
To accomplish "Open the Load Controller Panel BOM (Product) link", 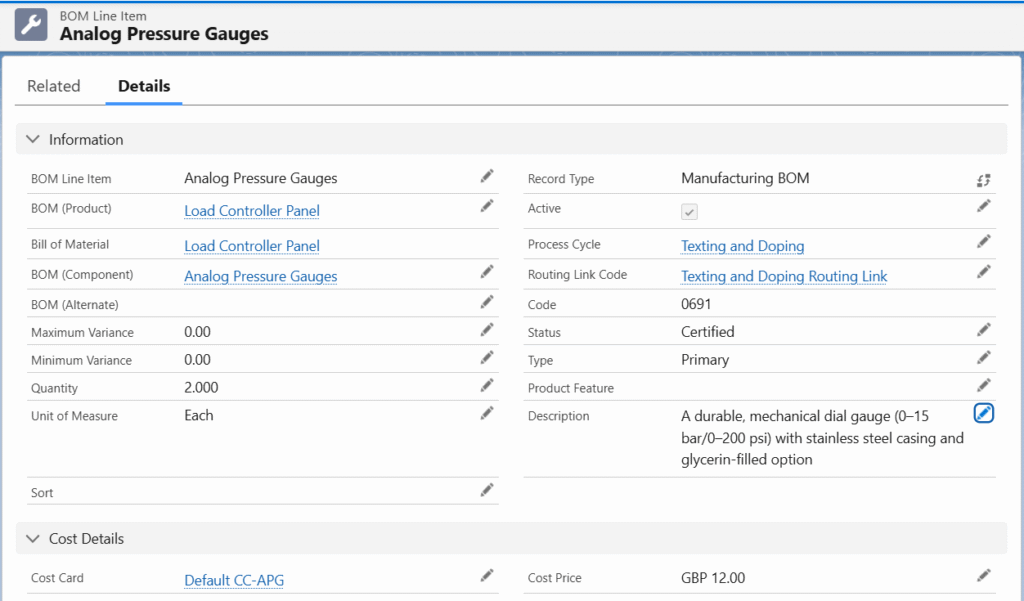I will [x=252, y=211].
